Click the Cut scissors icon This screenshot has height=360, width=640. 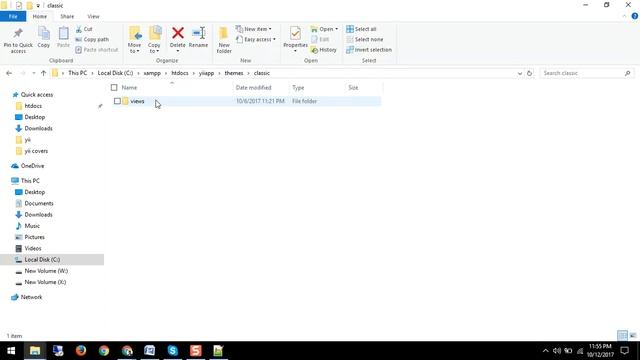click(79, 29)
